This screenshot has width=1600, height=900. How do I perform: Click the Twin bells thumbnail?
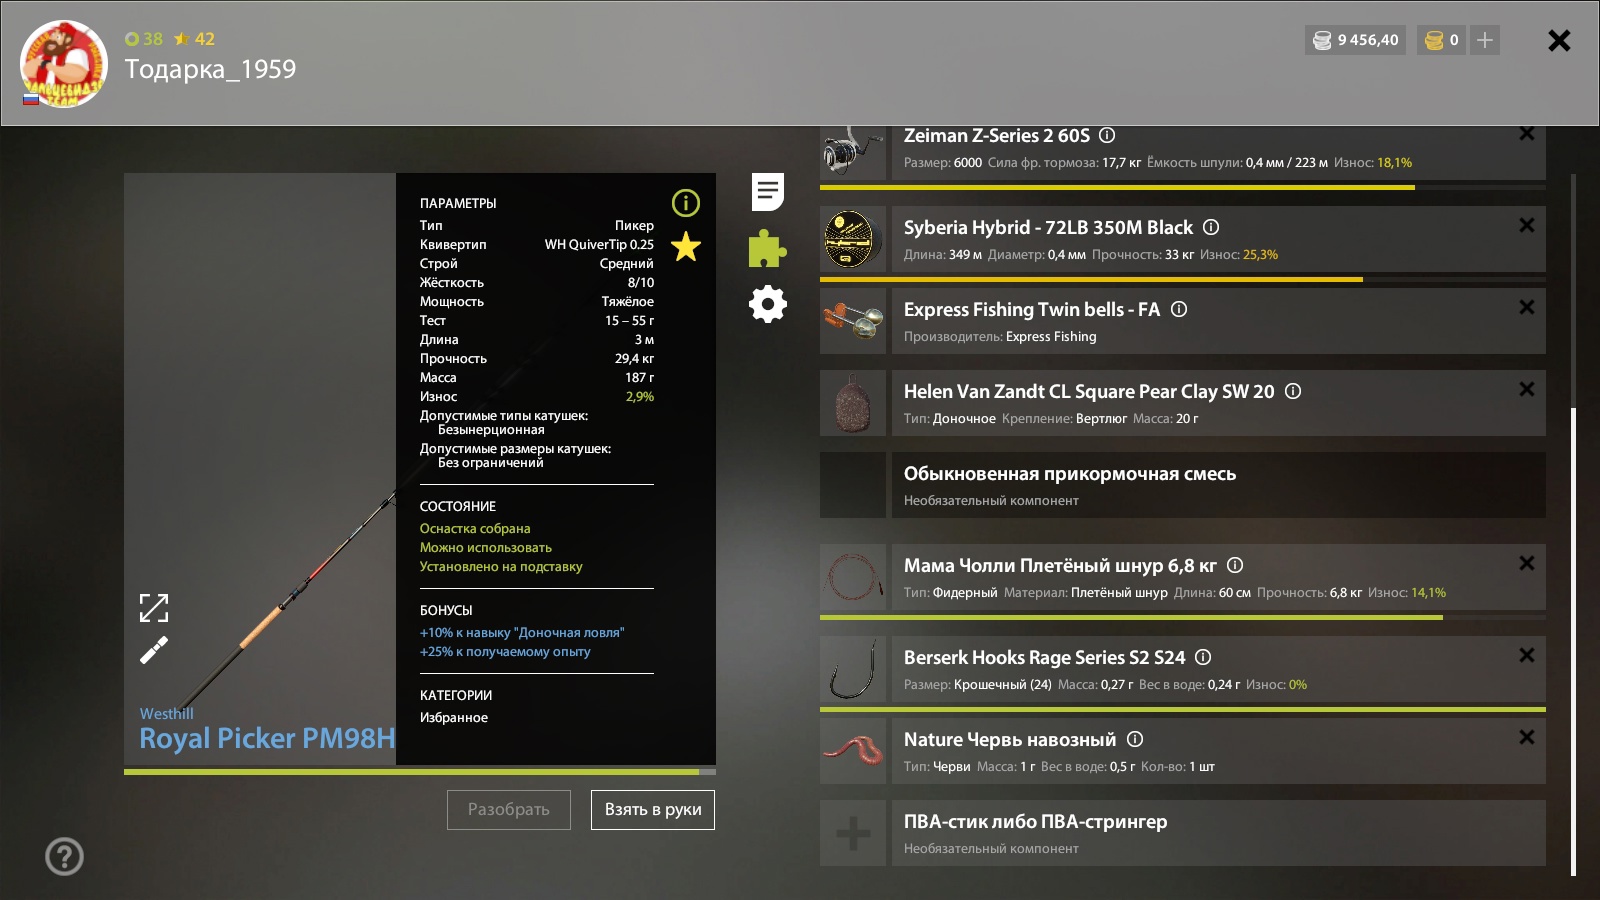click(853, 321)
